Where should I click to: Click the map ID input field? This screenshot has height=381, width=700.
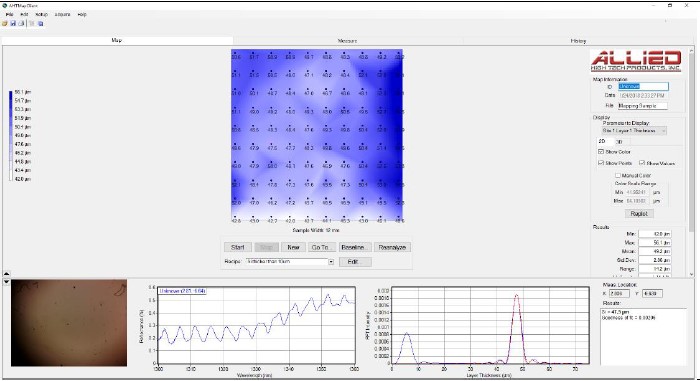(643, 86)
